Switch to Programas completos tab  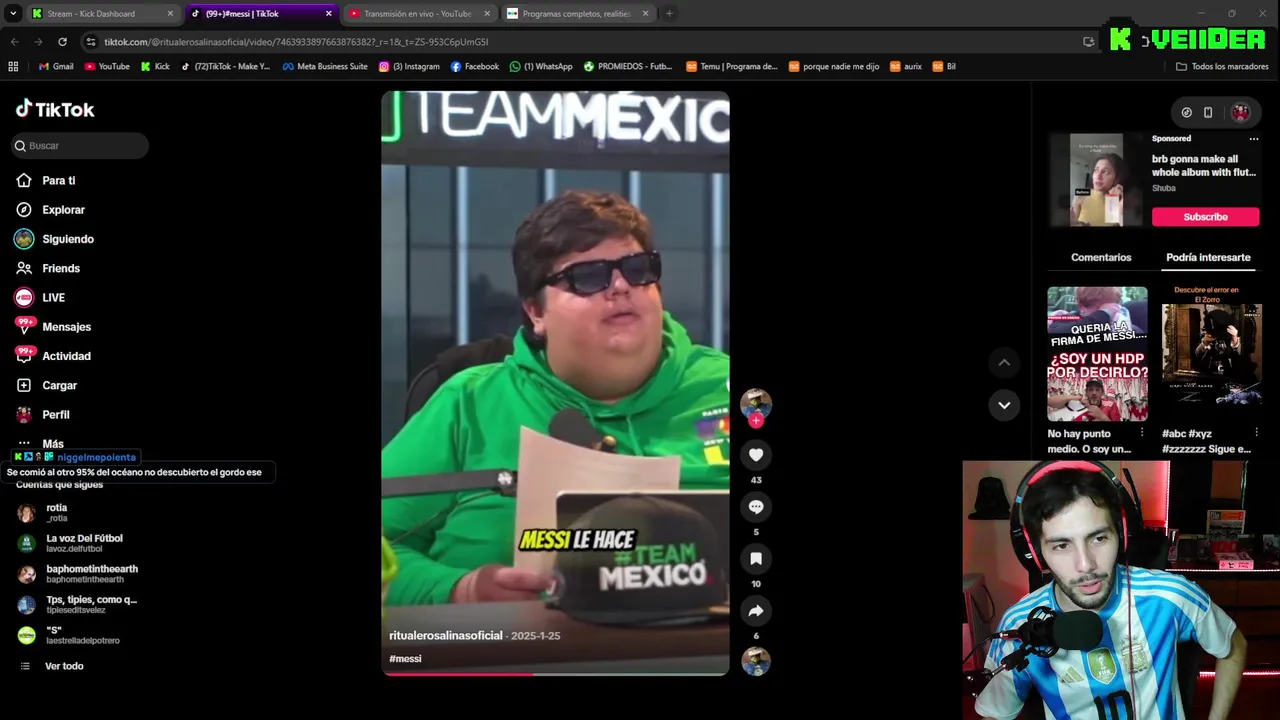pos(577,14)
